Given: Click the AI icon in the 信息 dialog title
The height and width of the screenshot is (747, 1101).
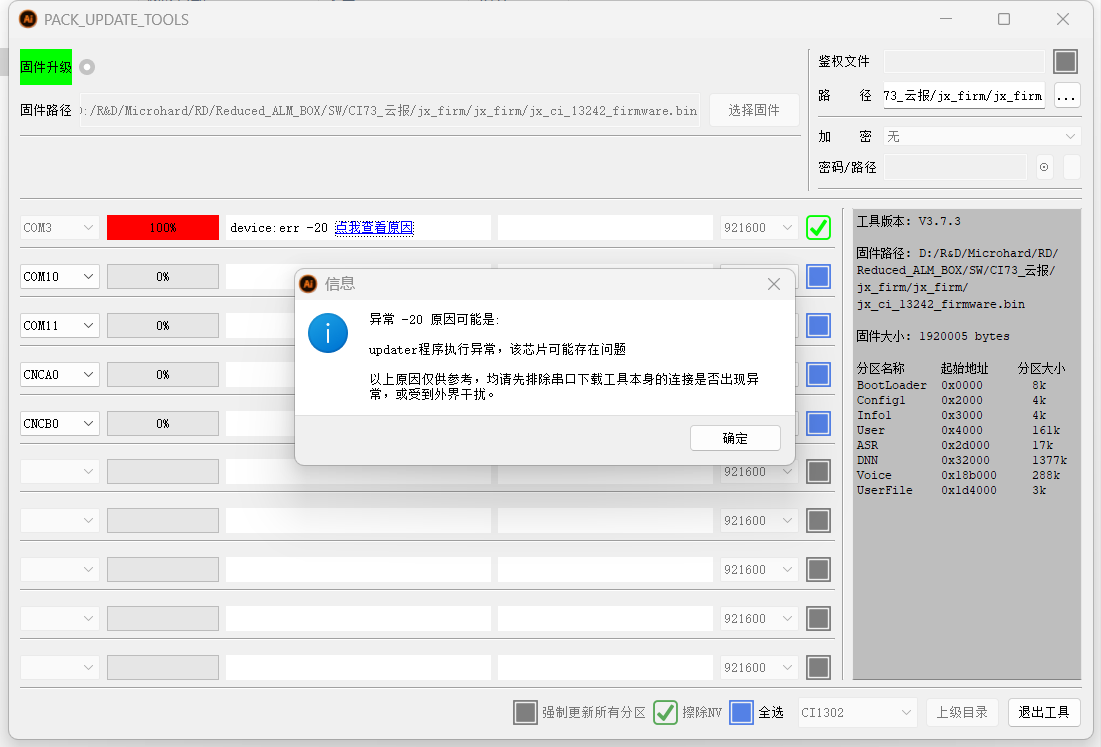Looking at the screenshot, I should (307, 284).
